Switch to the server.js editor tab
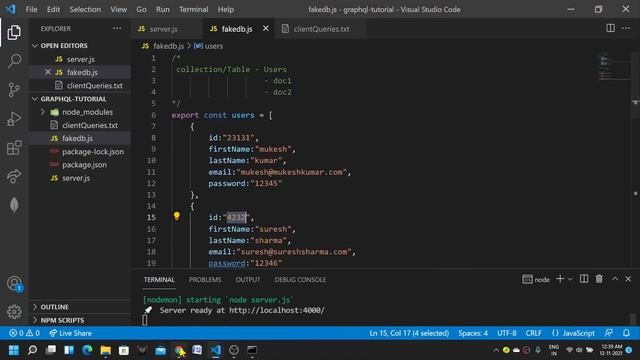 163,29
